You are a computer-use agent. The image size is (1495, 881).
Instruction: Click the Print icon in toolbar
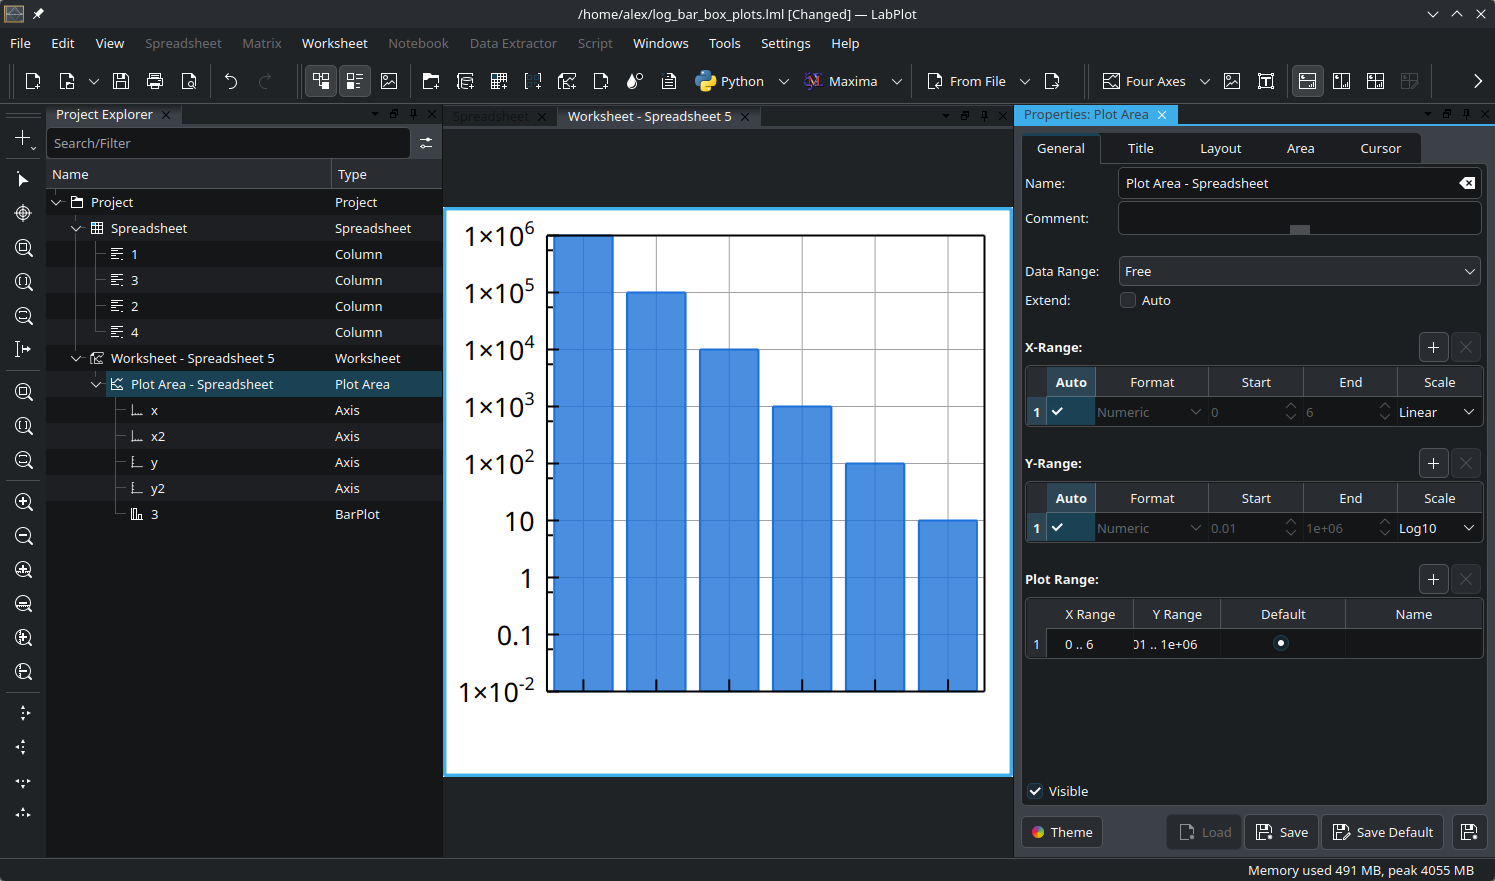click(x=155, y=81)
